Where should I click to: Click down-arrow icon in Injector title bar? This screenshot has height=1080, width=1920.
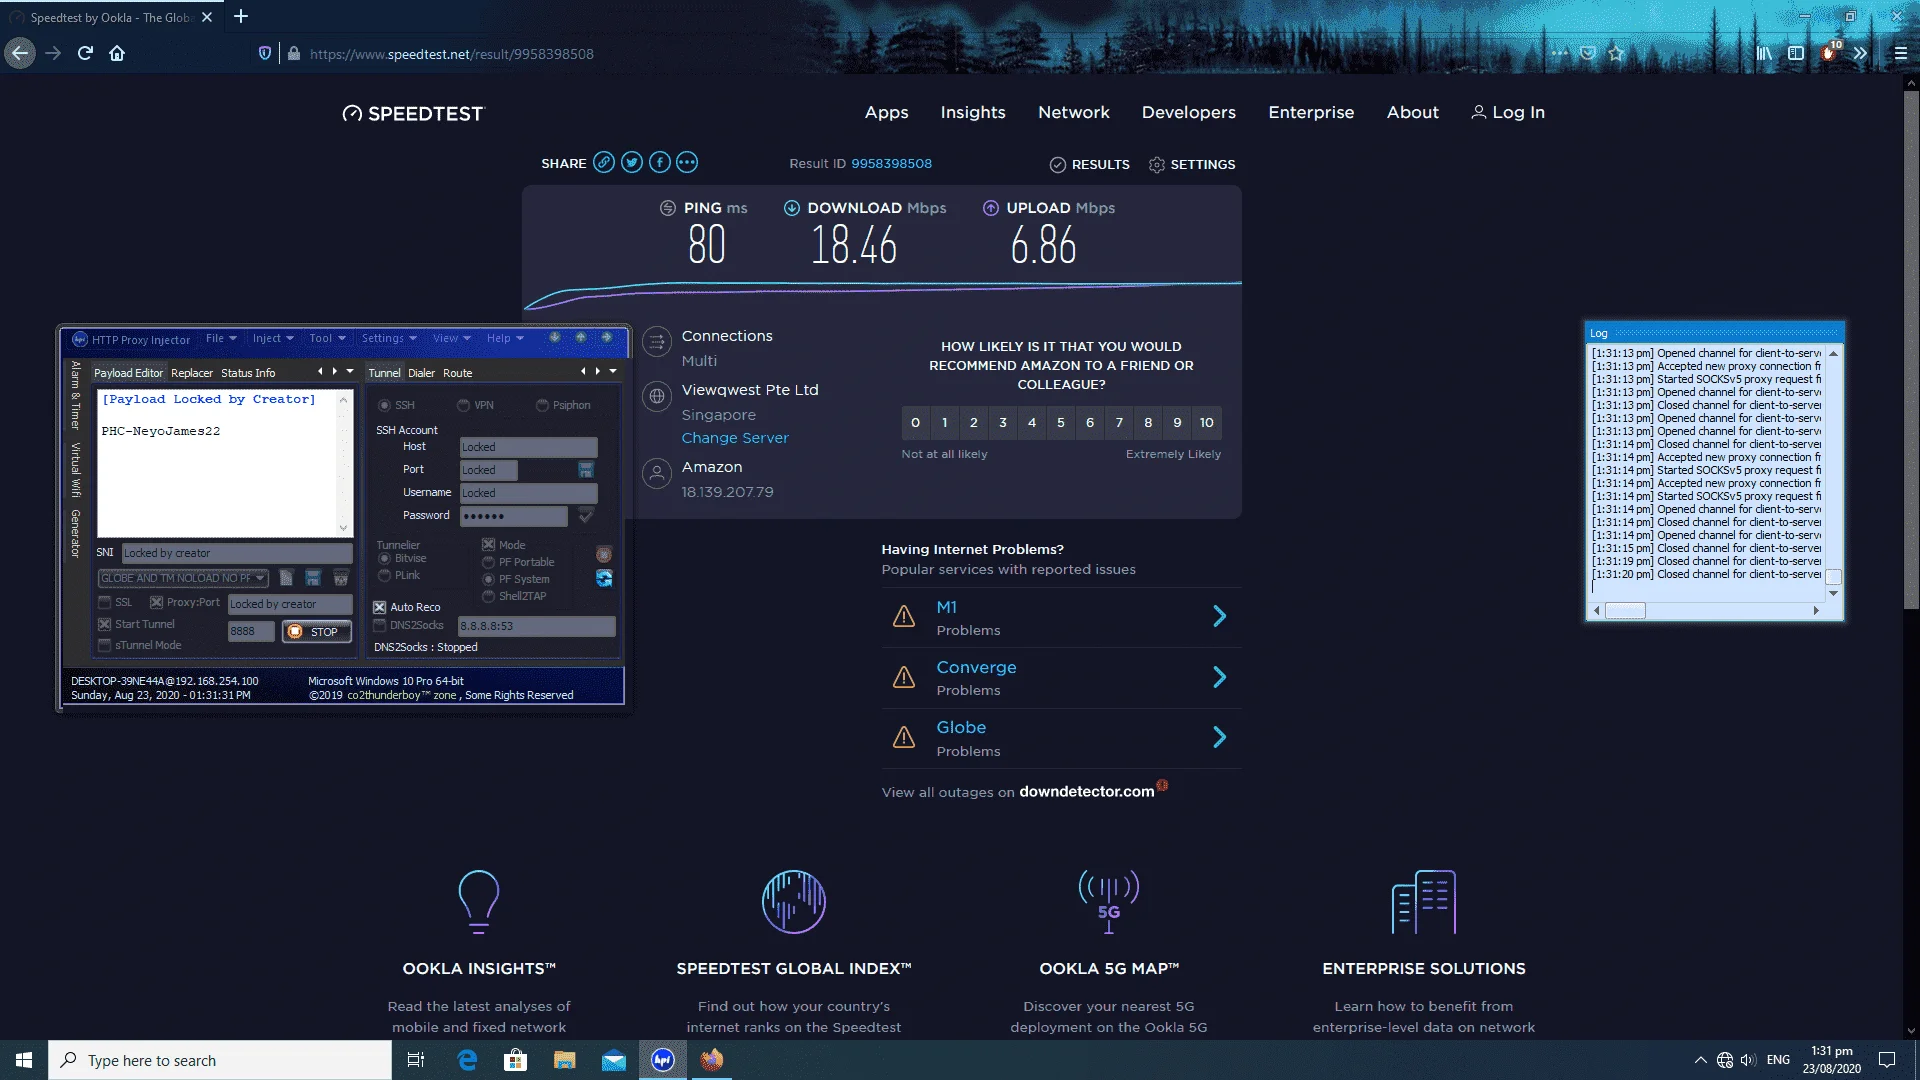click(555, 338)
